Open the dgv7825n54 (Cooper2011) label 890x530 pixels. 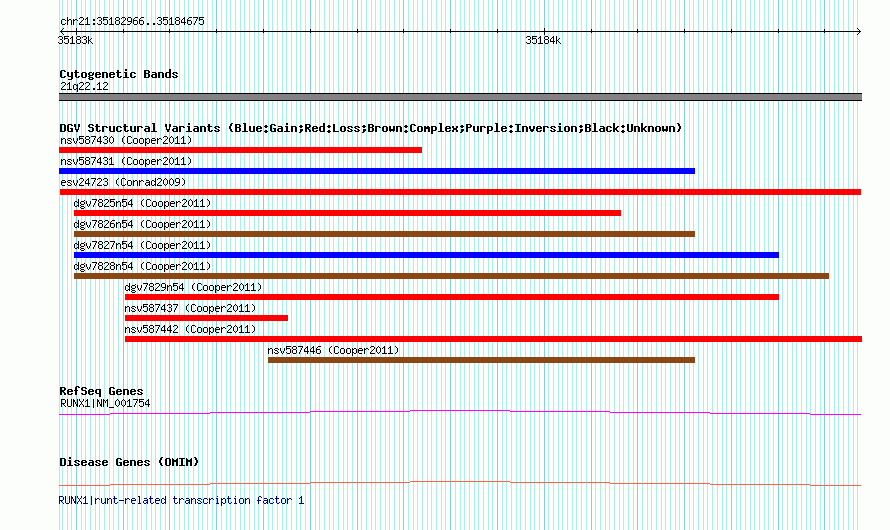[142, 203]
